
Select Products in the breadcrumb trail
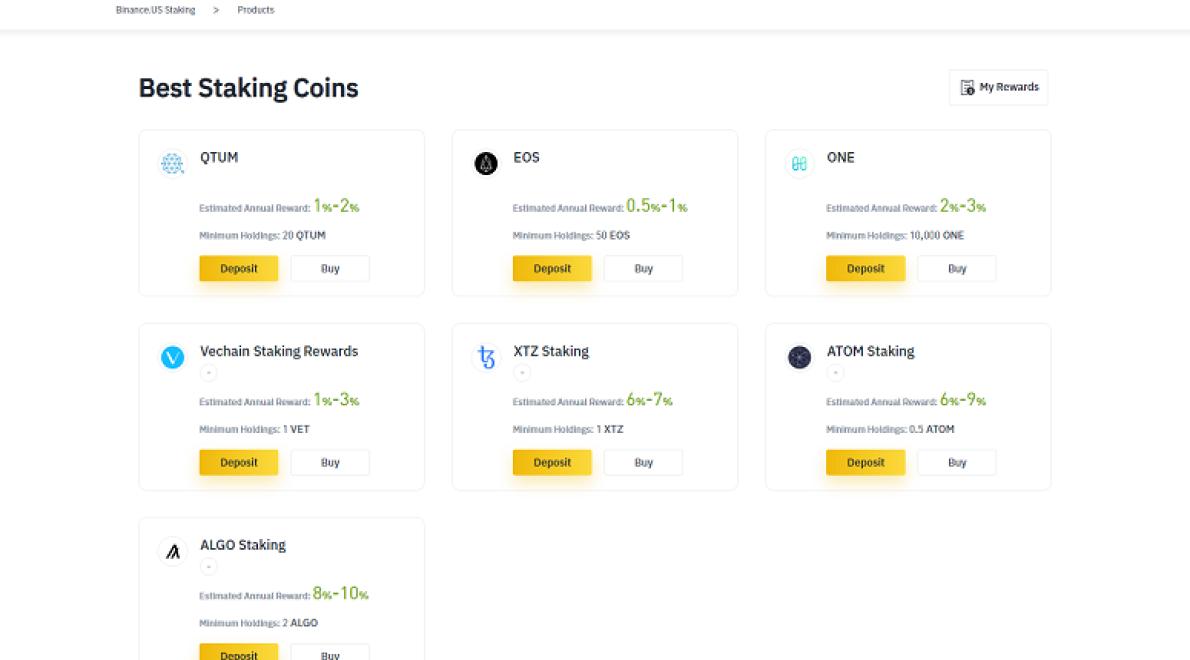point(256,9)
